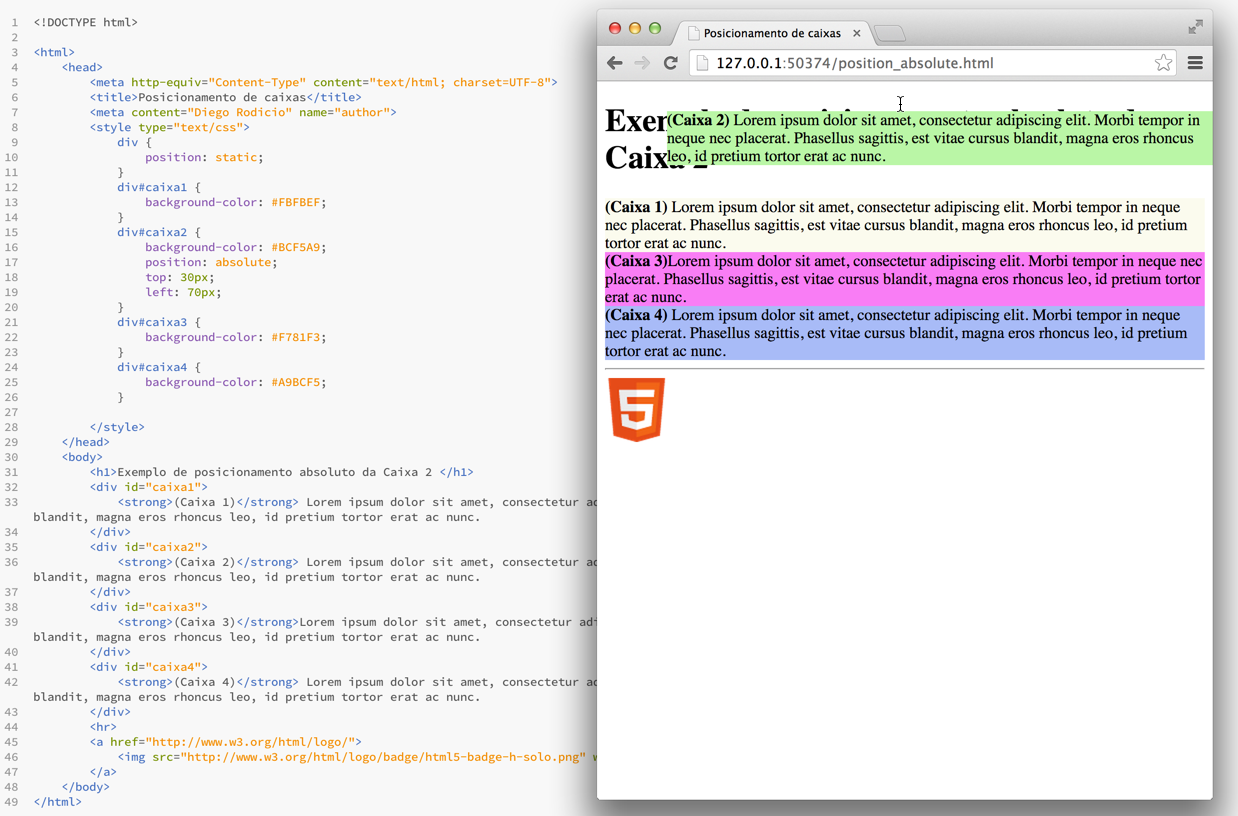
Task: Go back to the previous page
Action: tap(615, 63)
